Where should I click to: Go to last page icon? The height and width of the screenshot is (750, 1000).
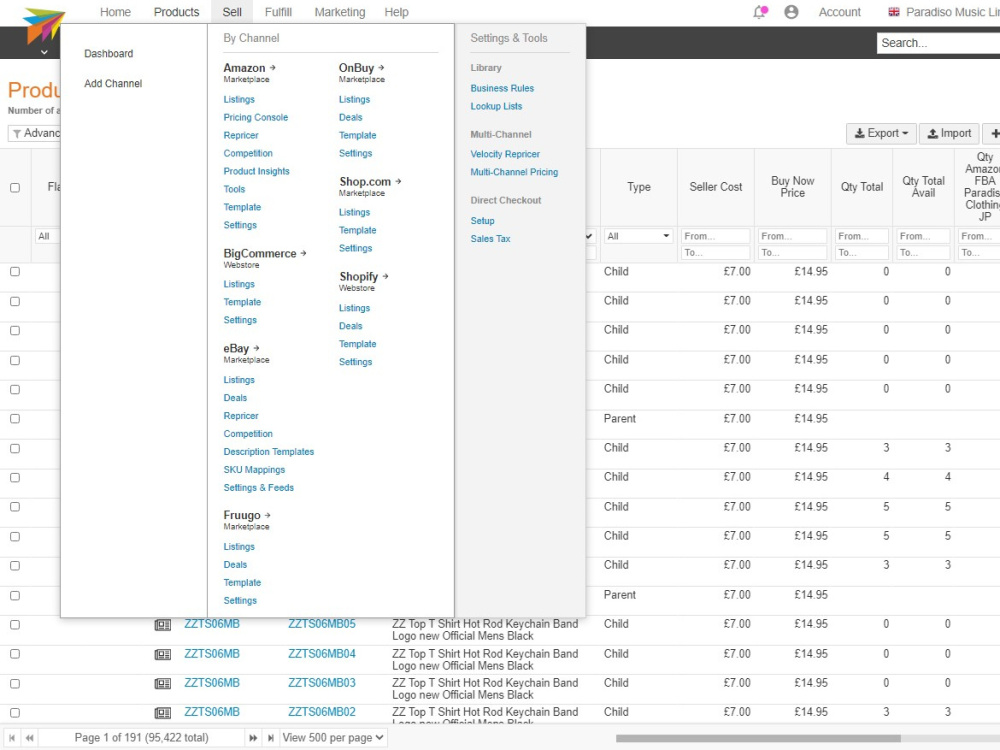270,737
